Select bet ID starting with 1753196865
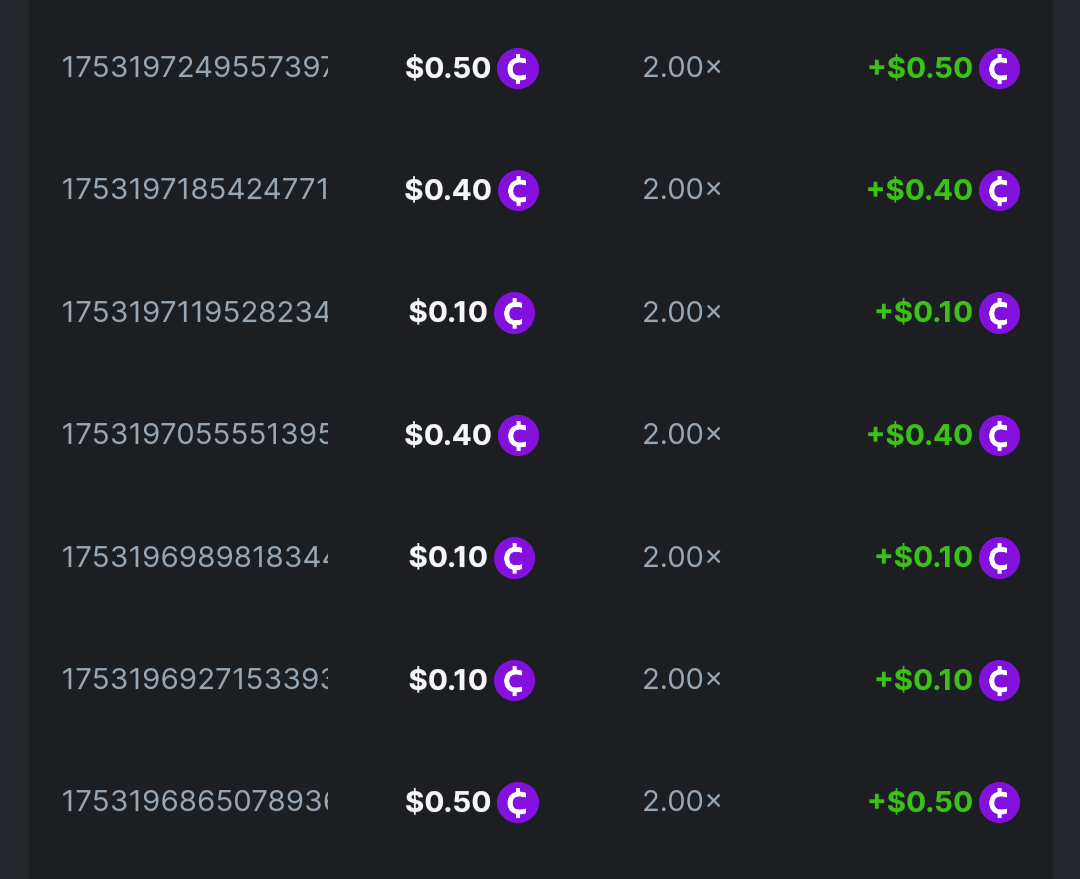Viewport: 1080px width, 879px height. tap(195, 801)
